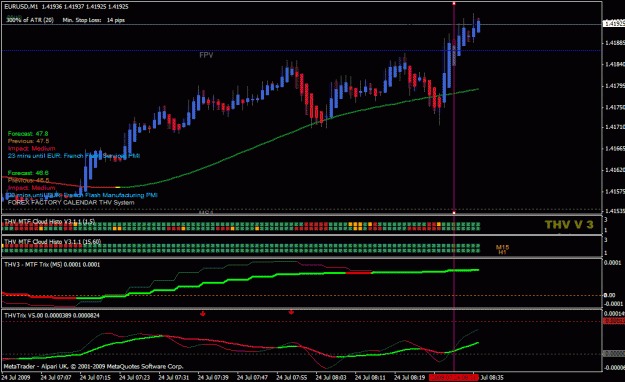This screenshot has height=382, width=625.
Task: Click 'French Flash Services PMI' countdown line
Action: click(x=74, y=156)
